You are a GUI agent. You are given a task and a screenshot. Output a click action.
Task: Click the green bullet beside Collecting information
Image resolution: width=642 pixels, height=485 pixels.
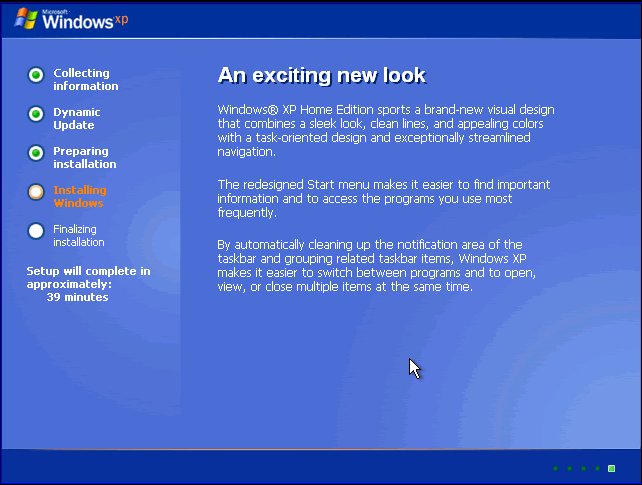[x=36, y=75]
